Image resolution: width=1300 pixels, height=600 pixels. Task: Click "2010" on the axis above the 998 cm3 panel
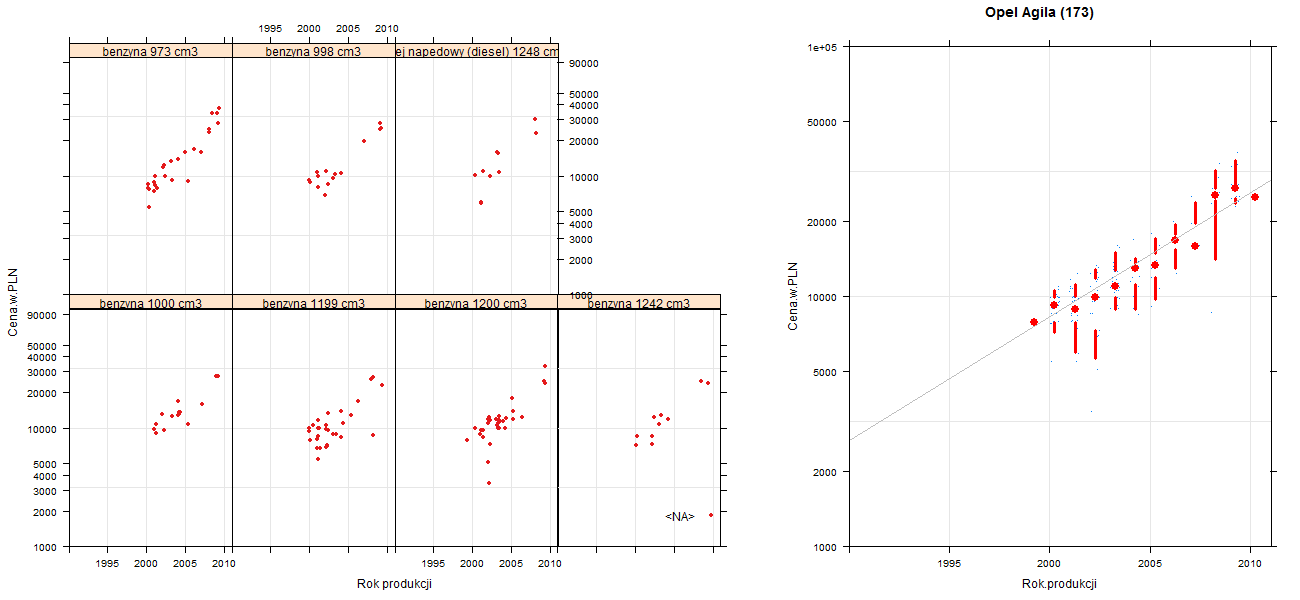[387, 28]
